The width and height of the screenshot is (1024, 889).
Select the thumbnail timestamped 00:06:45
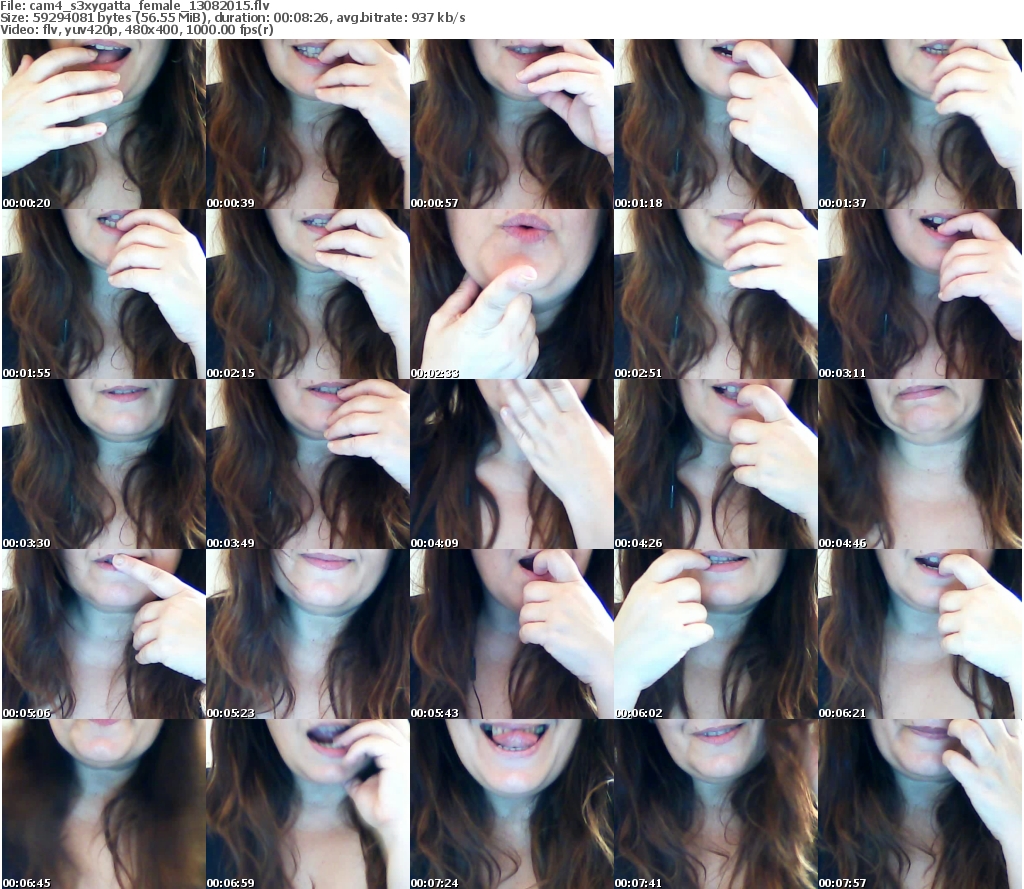[104, 804]
